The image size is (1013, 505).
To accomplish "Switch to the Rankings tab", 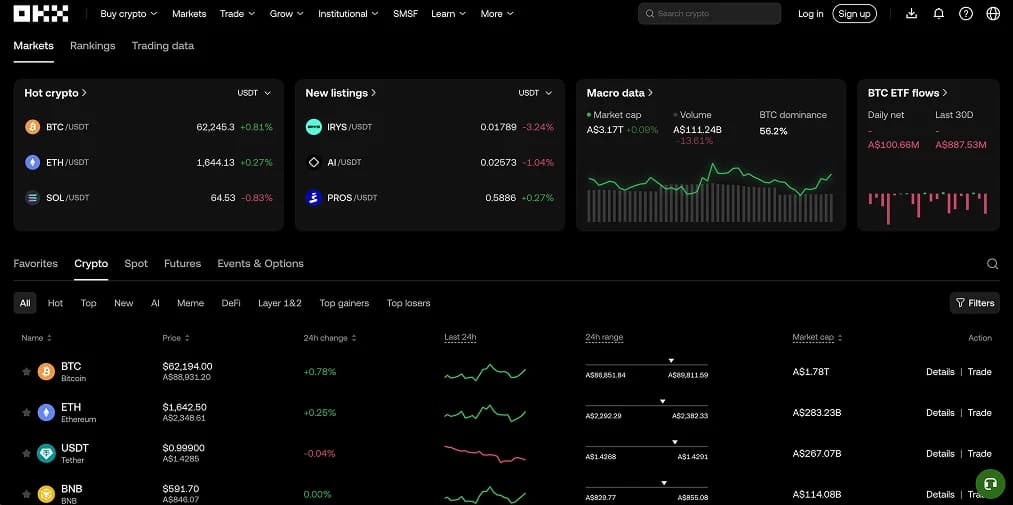I will [x=92, y=46].
